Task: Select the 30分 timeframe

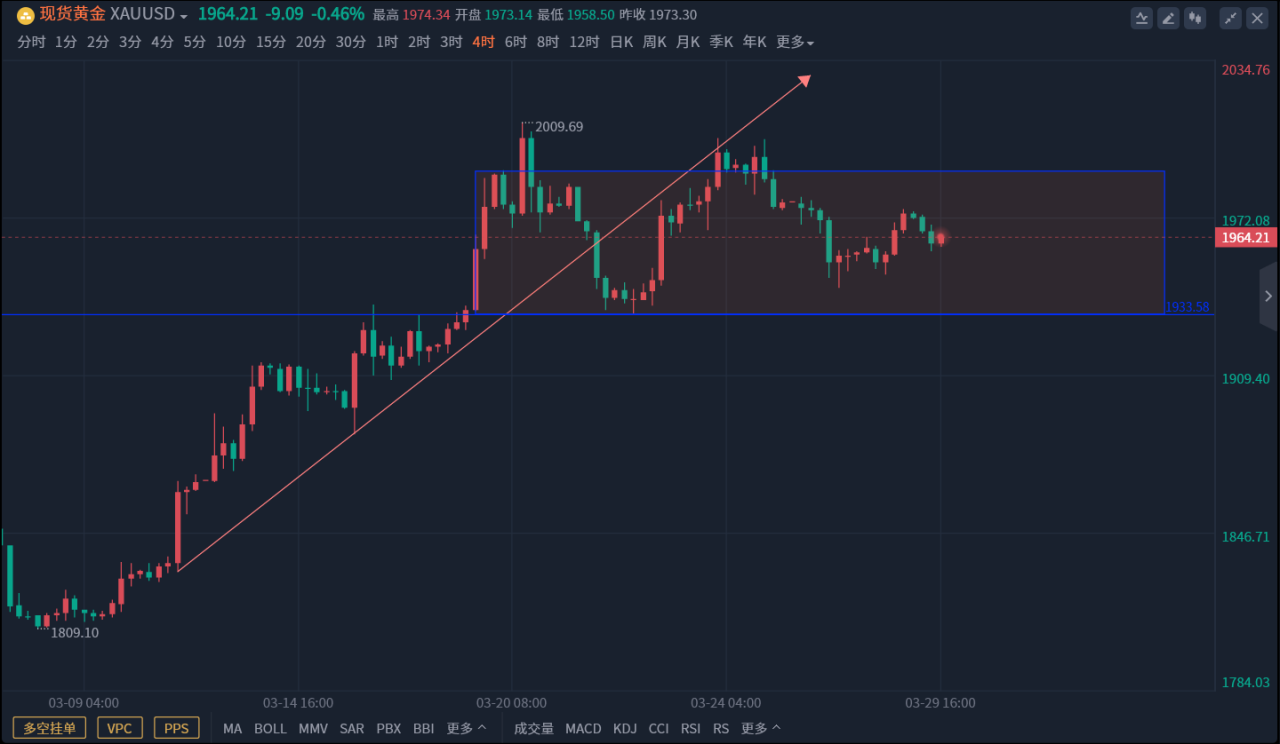Action: click(351, 42)
